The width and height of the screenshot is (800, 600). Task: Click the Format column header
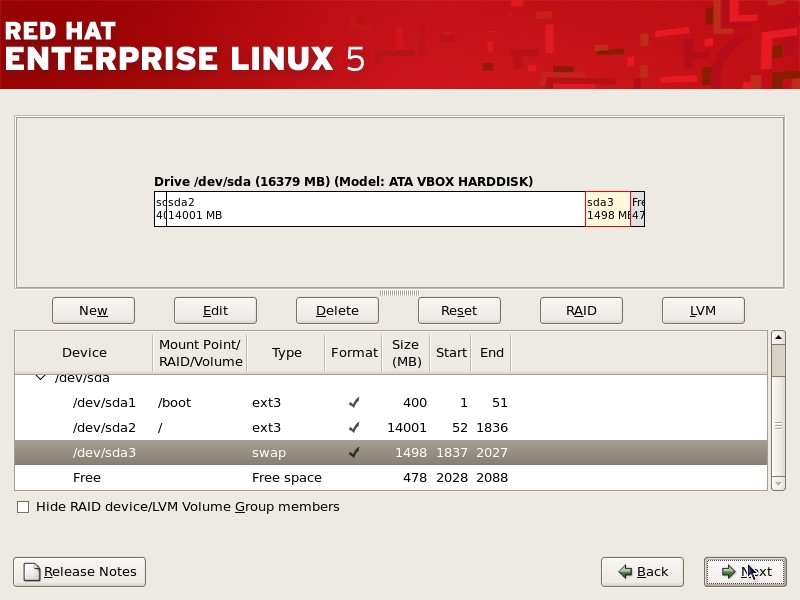[354, 353]
